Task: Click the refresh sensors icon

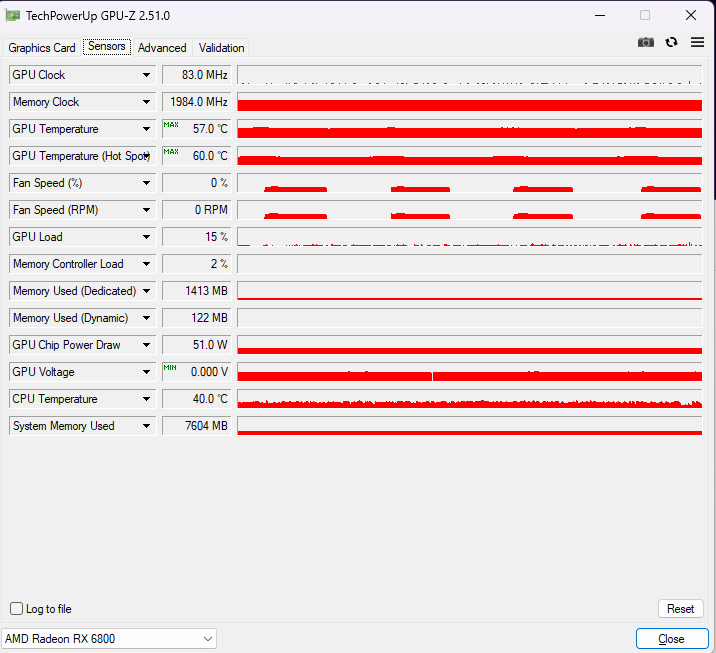Action: tap(671, 42)
